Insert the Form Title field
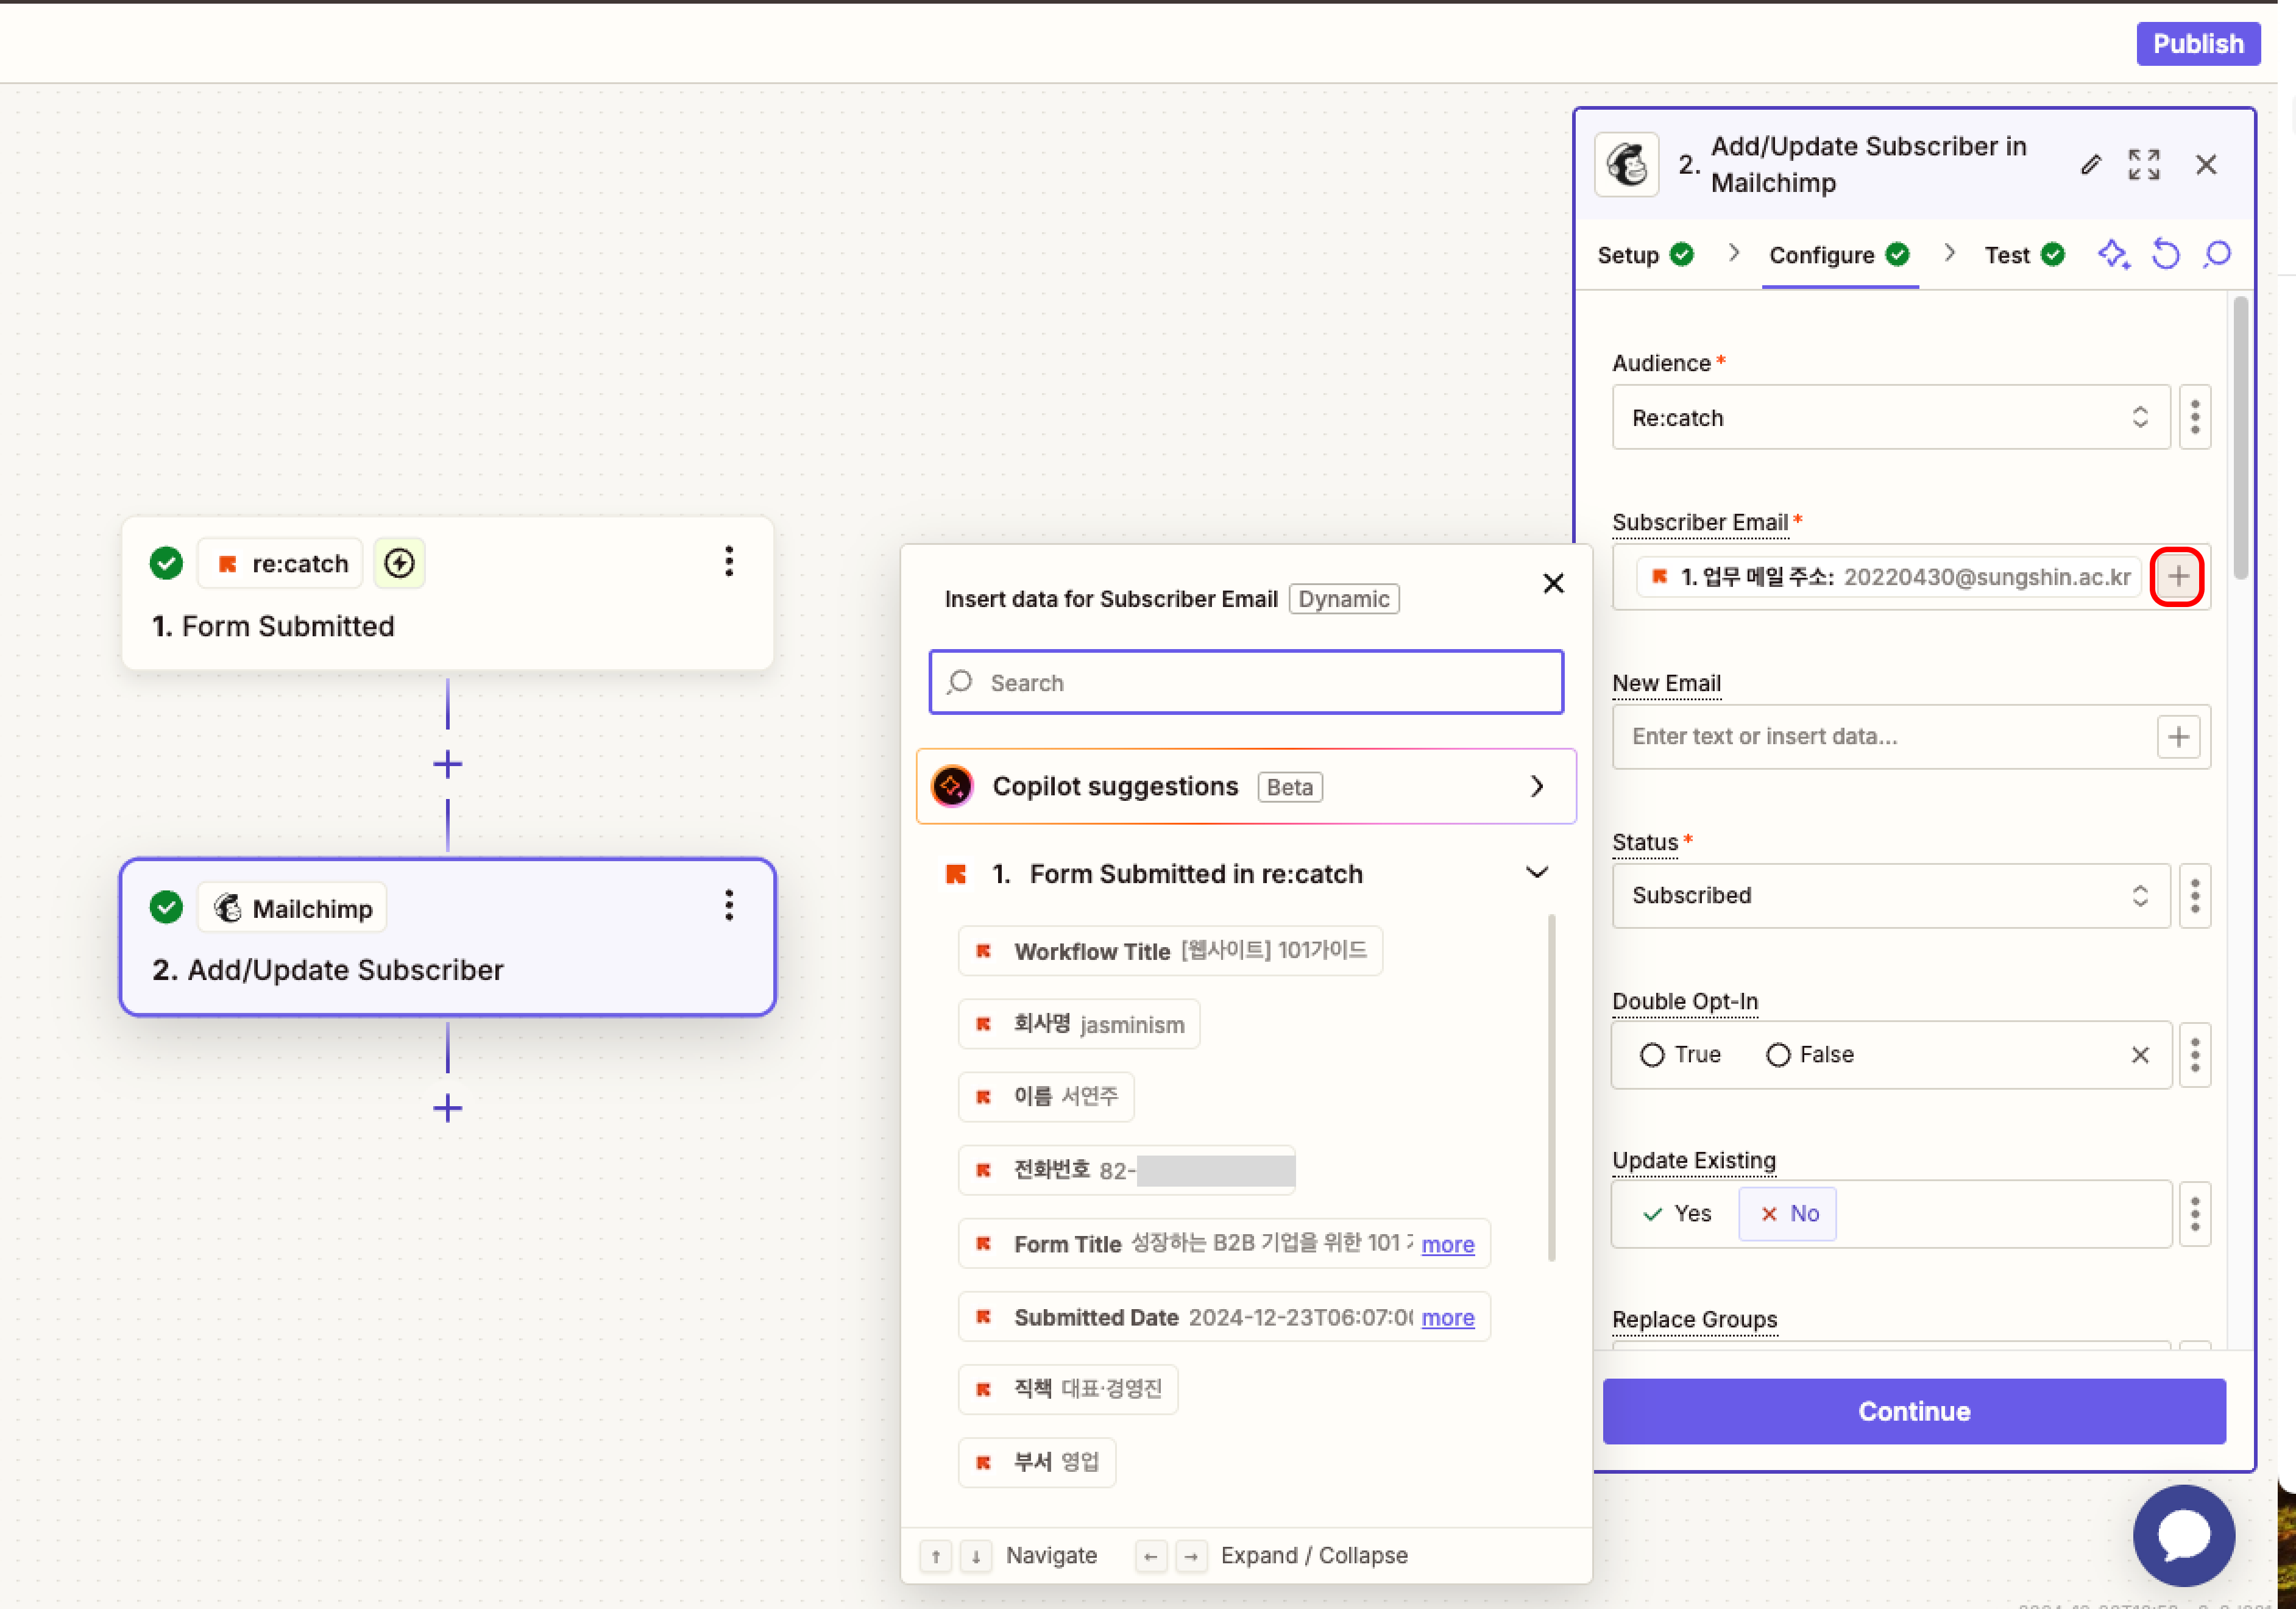Screen dimensions: 2296x1609 pos(1224,1244)
